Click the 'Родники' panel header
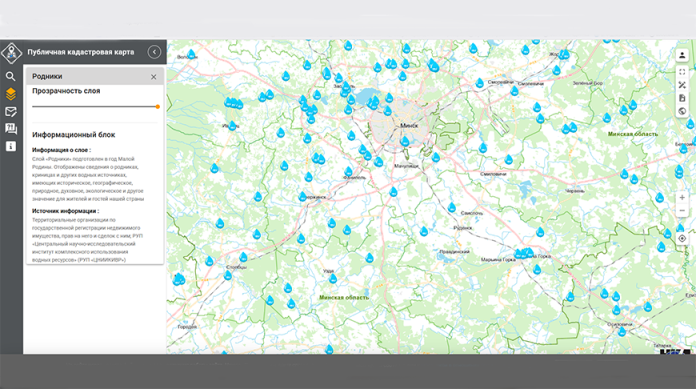The image size is (696, 389). coord(95,76)
